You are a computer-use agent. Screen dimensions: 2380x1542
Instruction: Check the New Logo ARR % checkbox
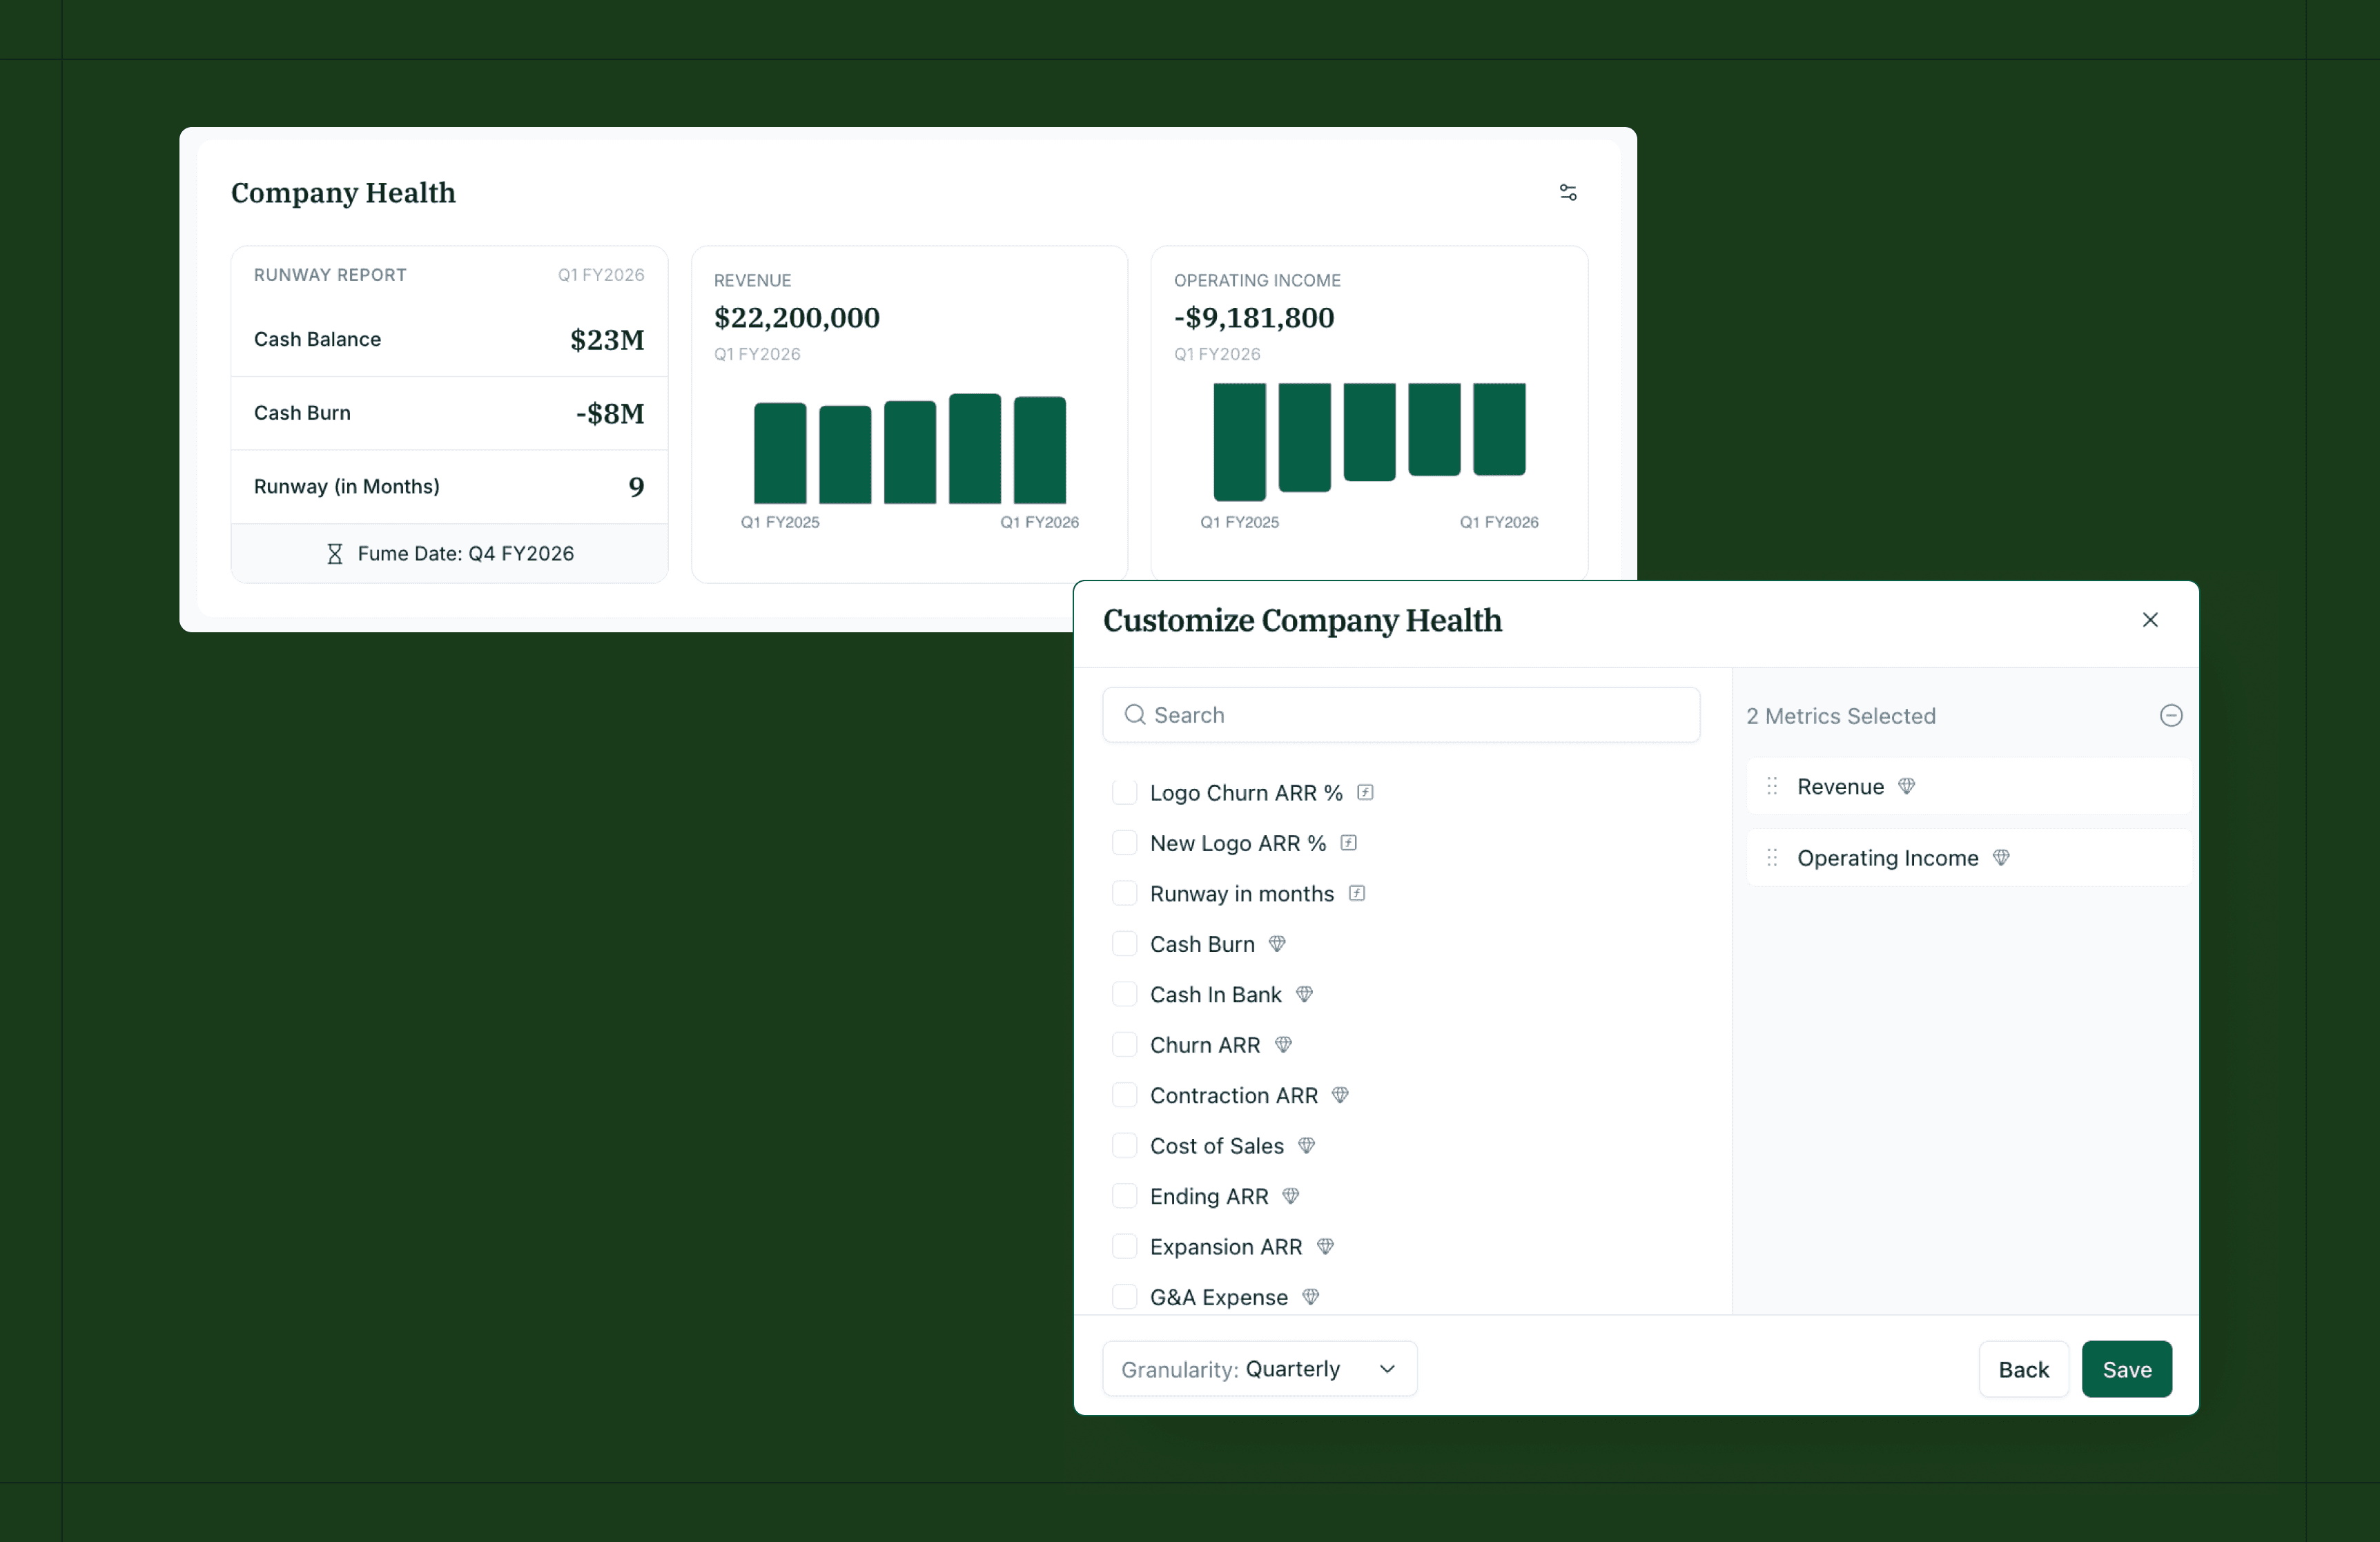tap(1124, 843)
